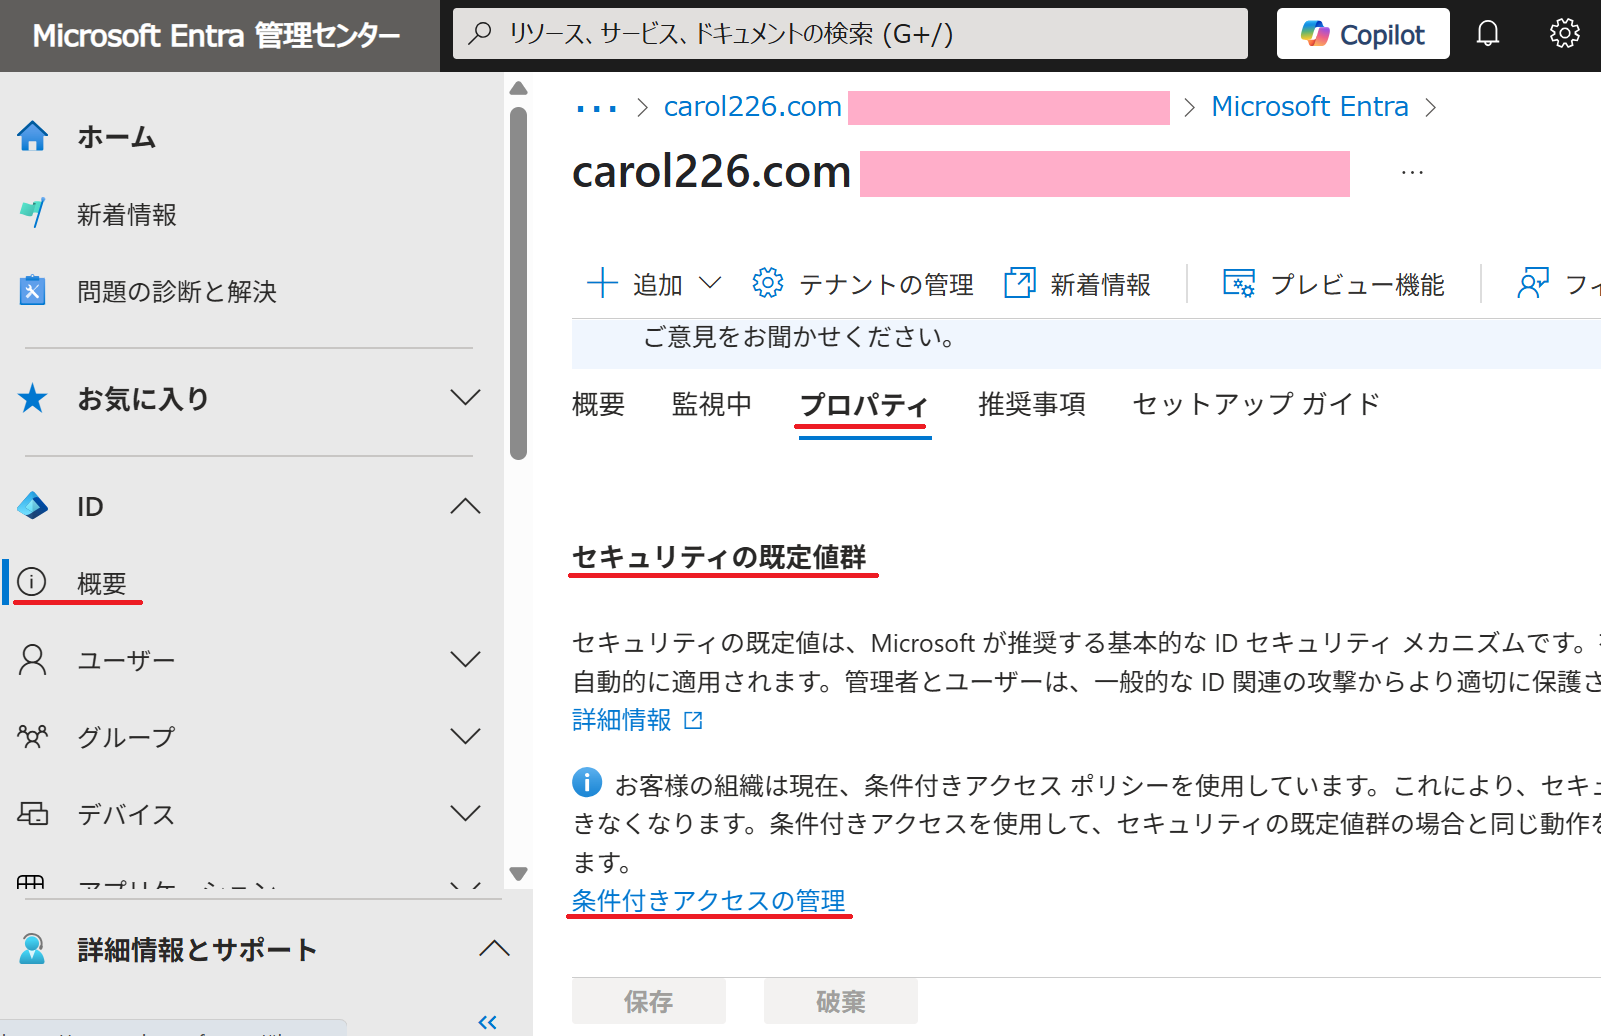This screenshot has height=1036, width=1601.
Task: Collapse sidebar with double chevron icon
Action: click(488, 1021)
